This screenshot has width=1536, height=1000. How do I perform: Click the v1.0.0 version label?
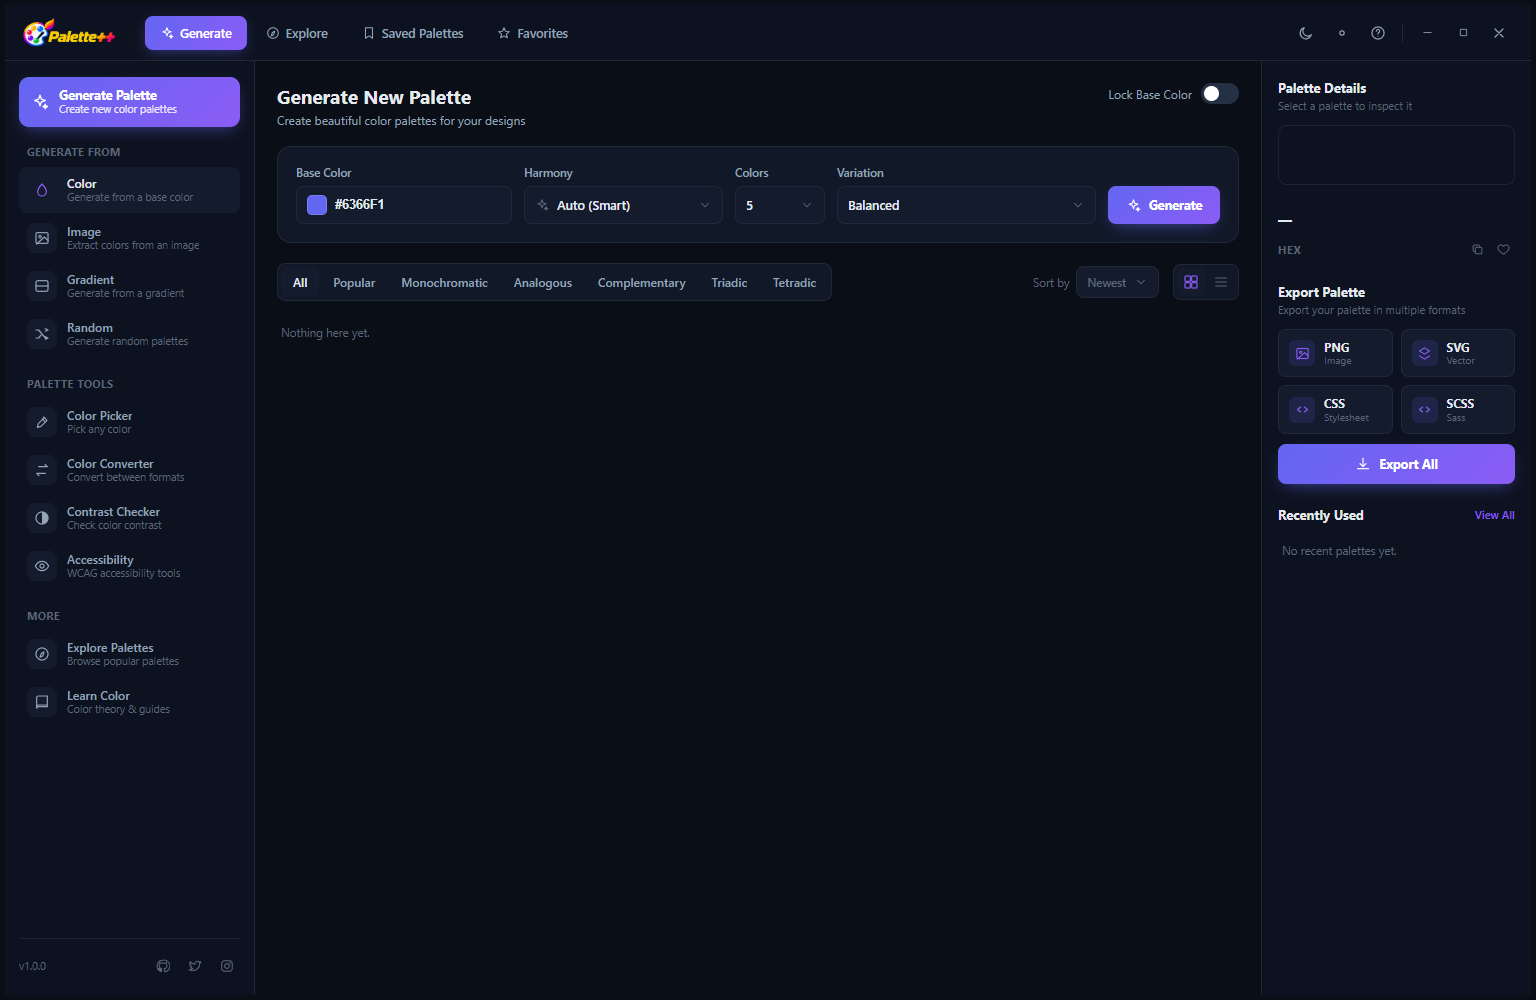pyautogui.click(x=32, y=966)
